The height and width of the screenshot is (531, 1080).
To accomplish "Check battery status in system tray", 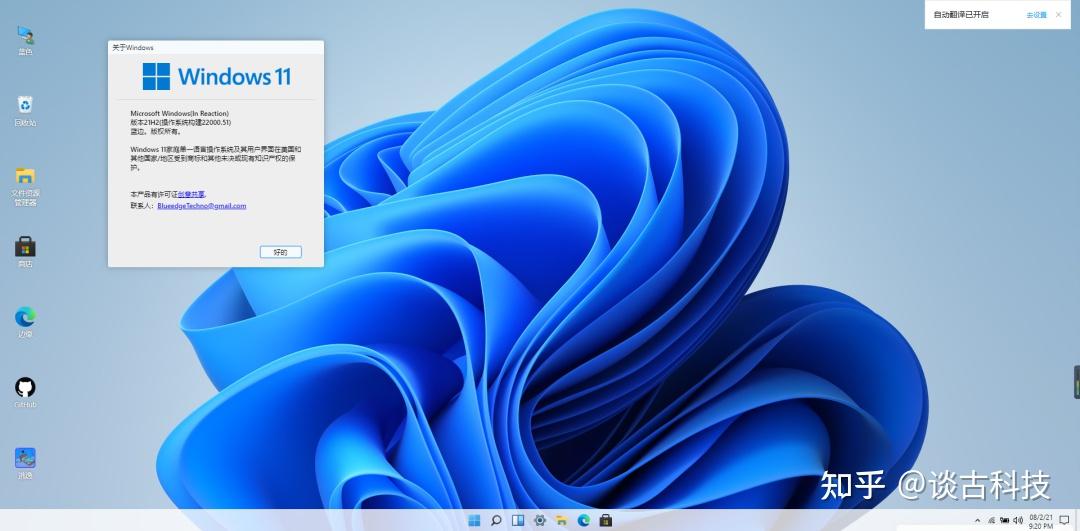I will (x=1005, y=520).
